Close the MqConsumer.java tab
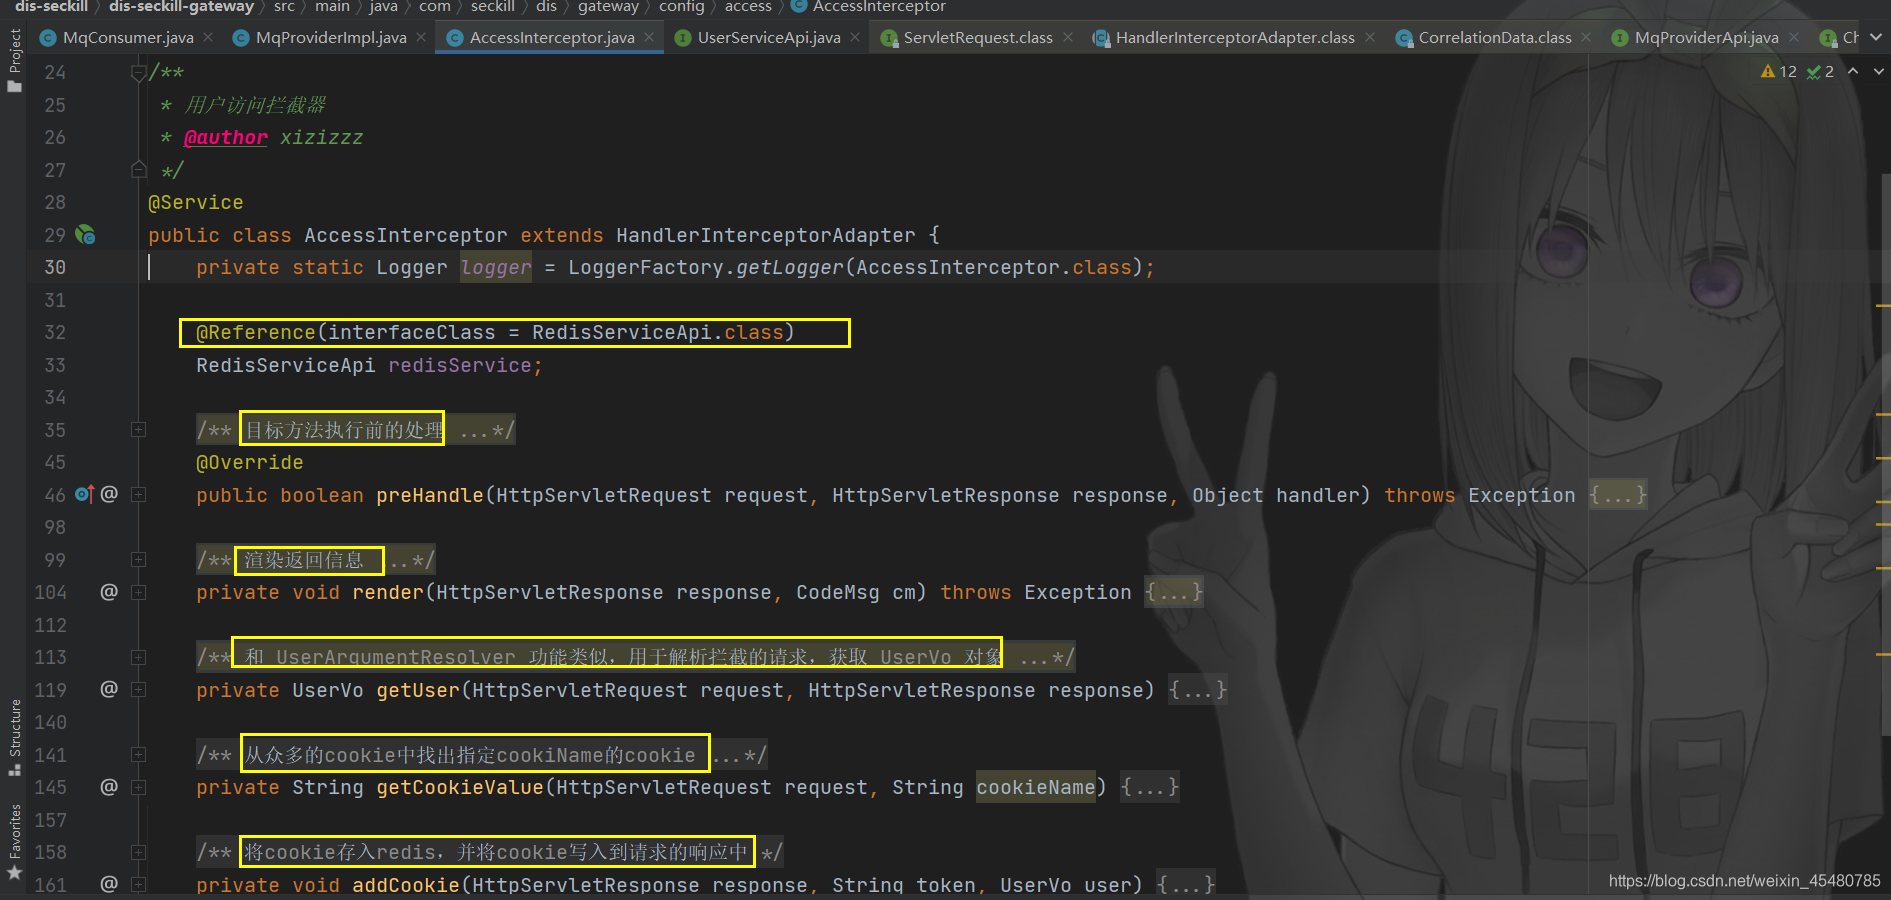The image size is (1891, 900). [208, 37]
